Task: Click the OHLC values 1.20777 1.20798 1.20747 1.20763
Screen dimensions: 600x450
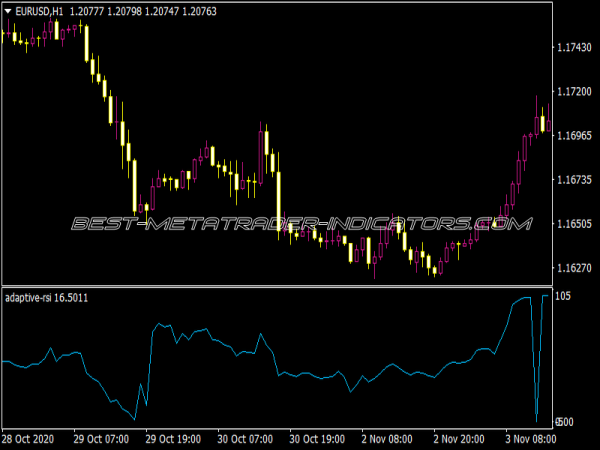Action: click(143, 11)
